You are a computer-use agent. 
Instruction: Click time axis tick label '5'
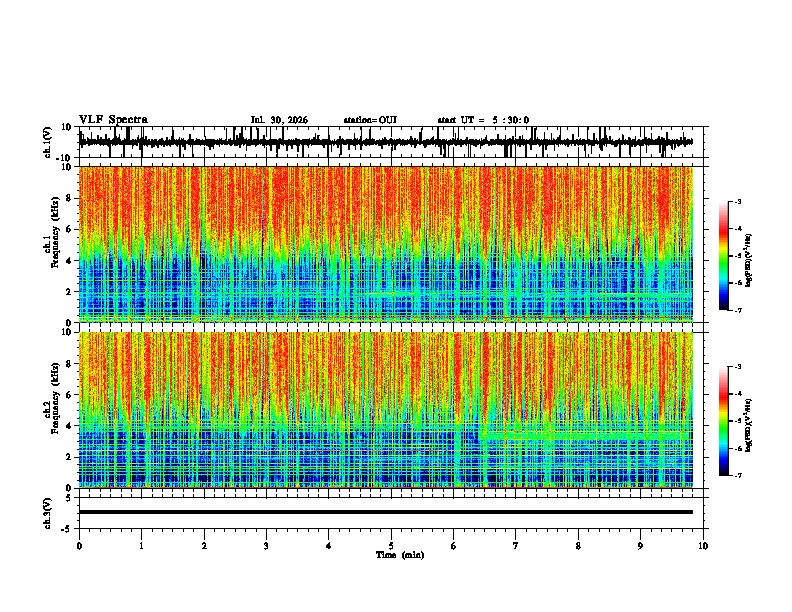pyautogui.click(x=391, y=546)
